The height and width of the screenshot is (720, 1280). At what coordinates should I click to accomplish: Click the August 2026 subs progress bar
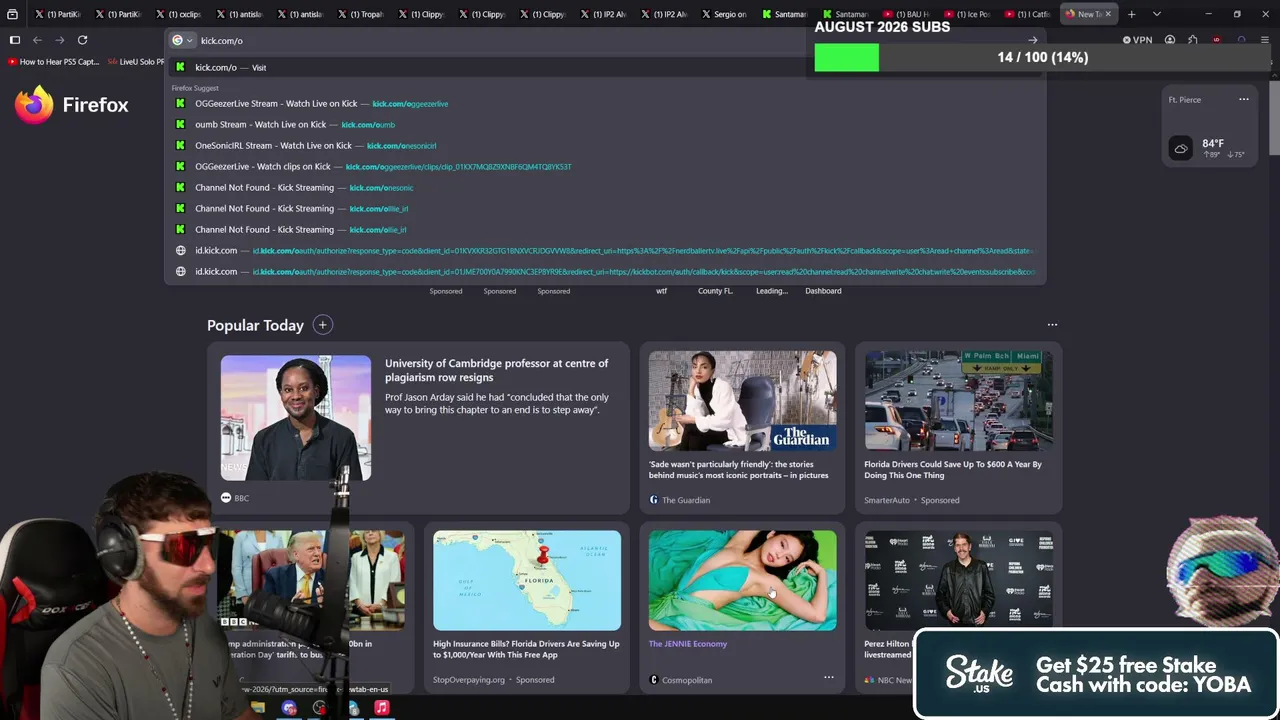(x=1040, y=57)
